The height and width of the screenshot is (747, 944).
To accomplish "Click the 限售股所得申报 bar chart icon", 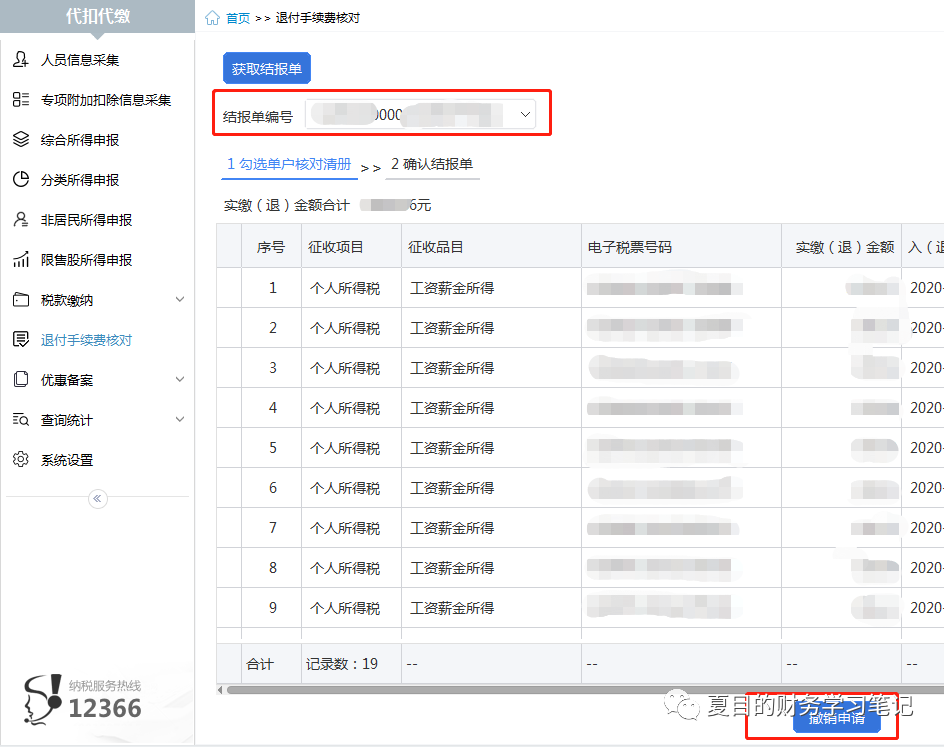I will [22, 259].
